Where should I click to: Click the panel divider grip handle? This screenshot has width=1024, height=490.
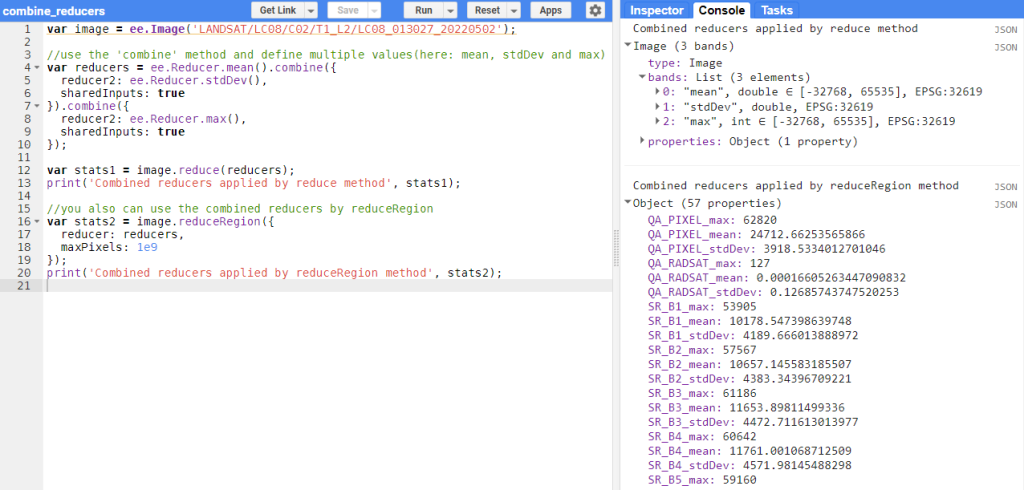coord(616,245)
